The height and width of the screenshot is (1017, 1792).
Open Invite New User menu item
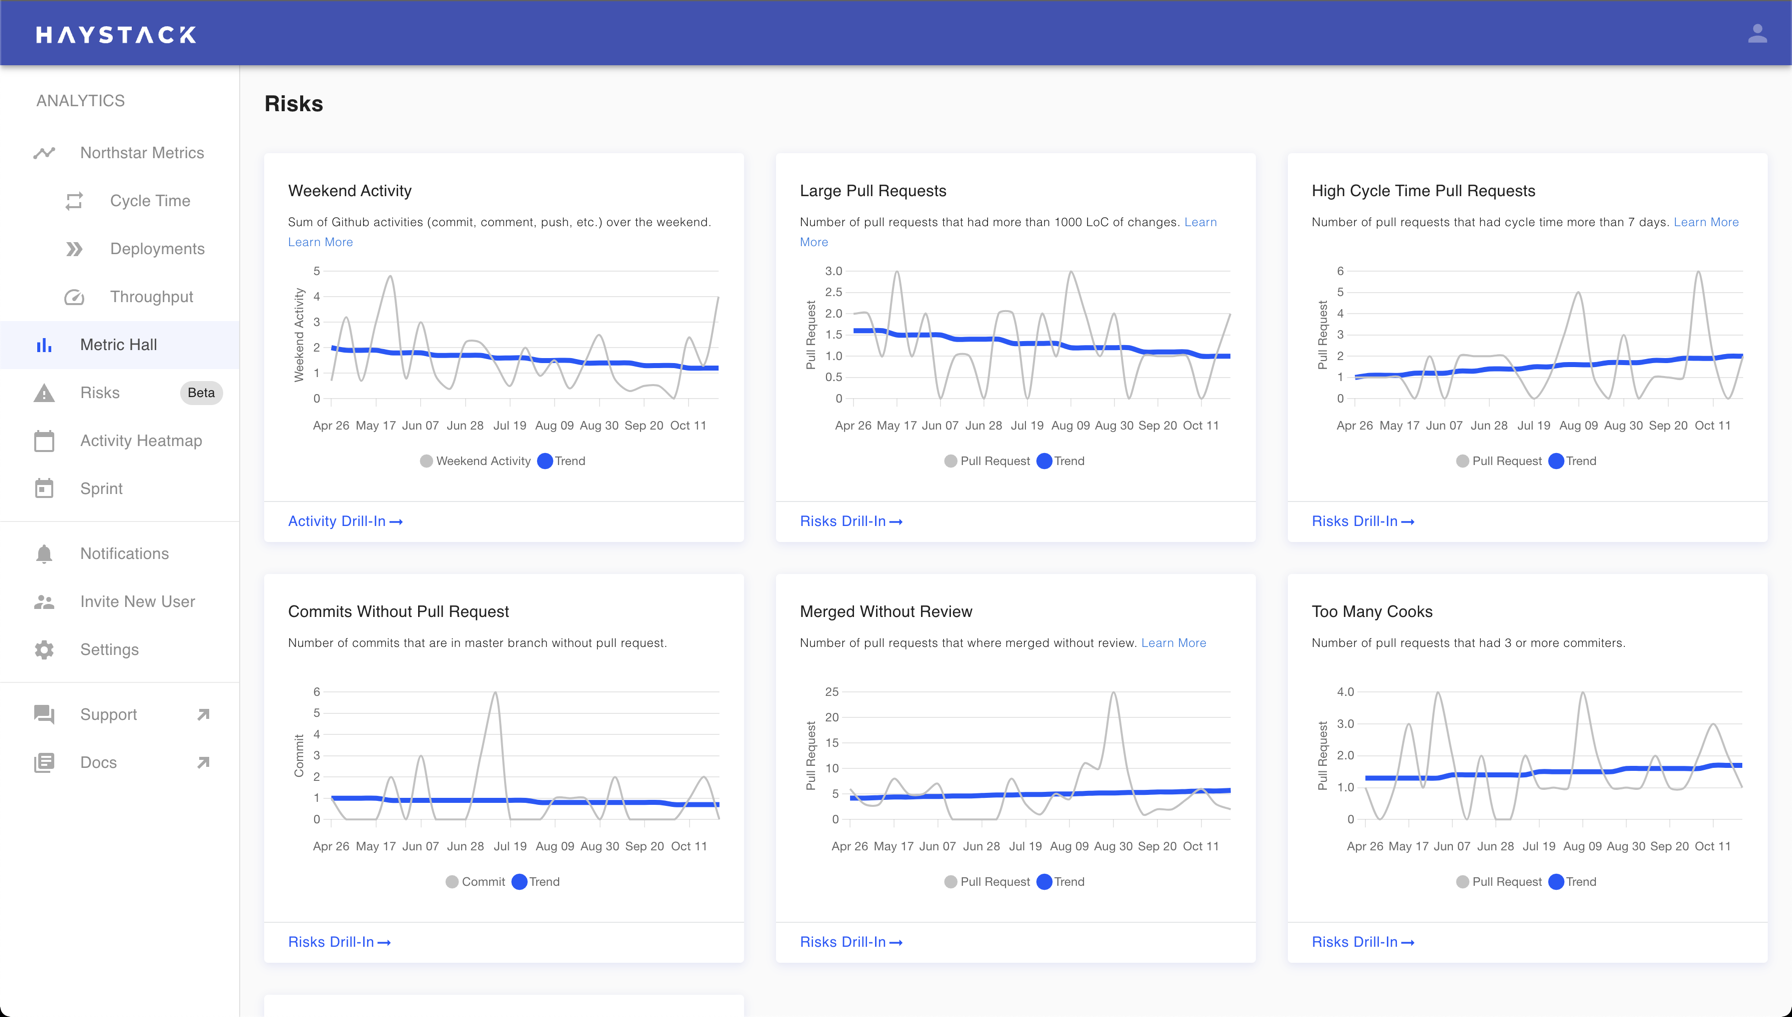coord(137,602)
